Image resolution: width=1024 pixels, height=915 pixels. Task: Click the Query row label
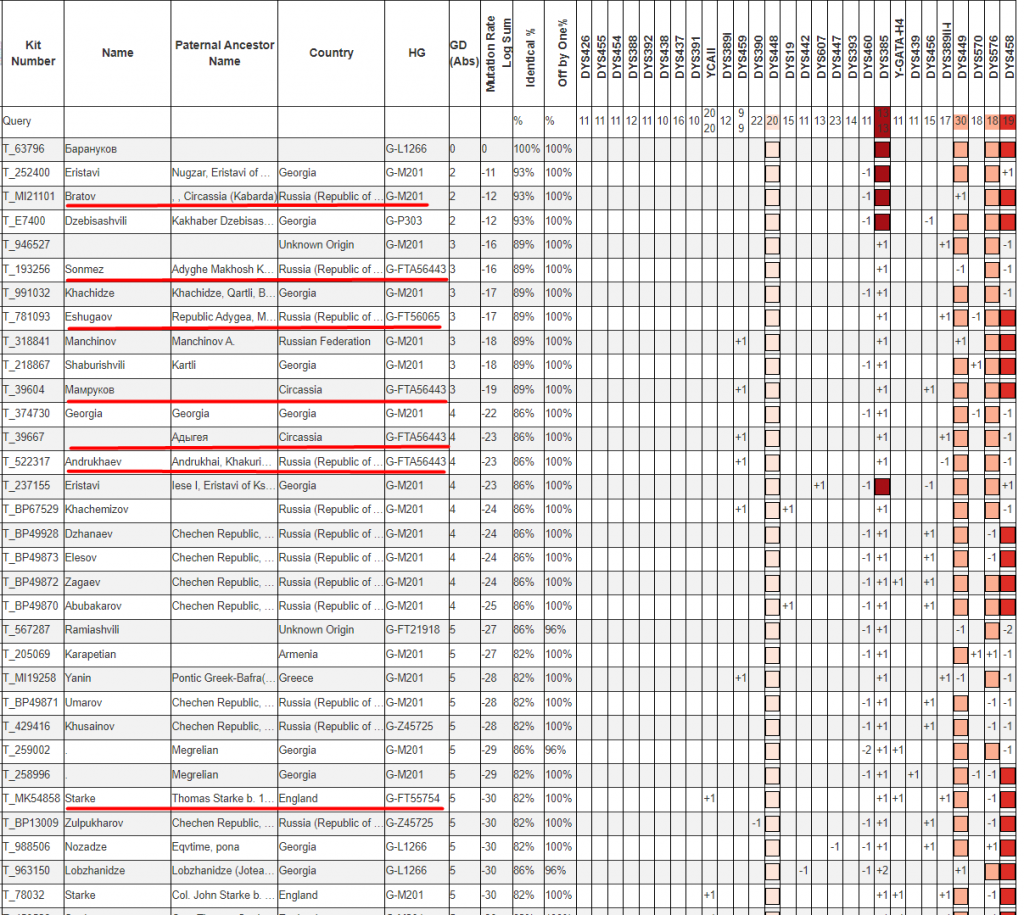coord(17,121)
